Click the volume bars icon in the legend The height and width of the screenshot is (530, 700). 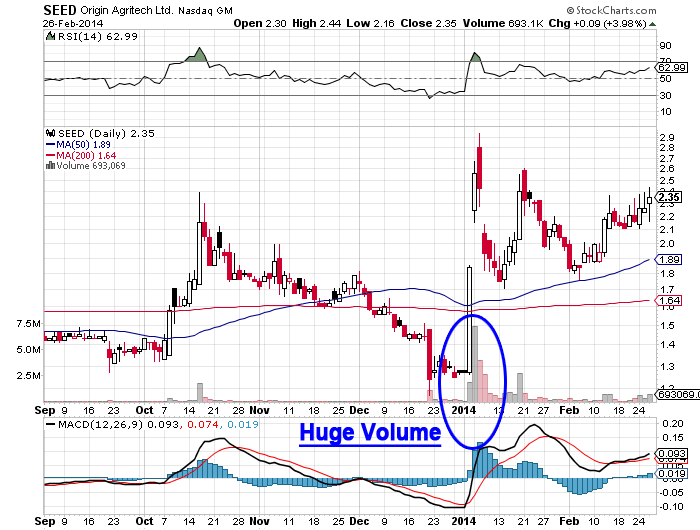[50, 166]
